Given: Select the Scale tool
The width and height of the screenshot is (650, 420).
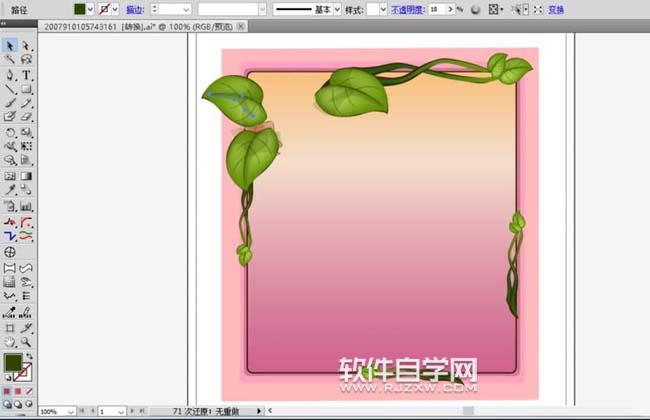Looking at the screenshot, I should pos(26,133).
